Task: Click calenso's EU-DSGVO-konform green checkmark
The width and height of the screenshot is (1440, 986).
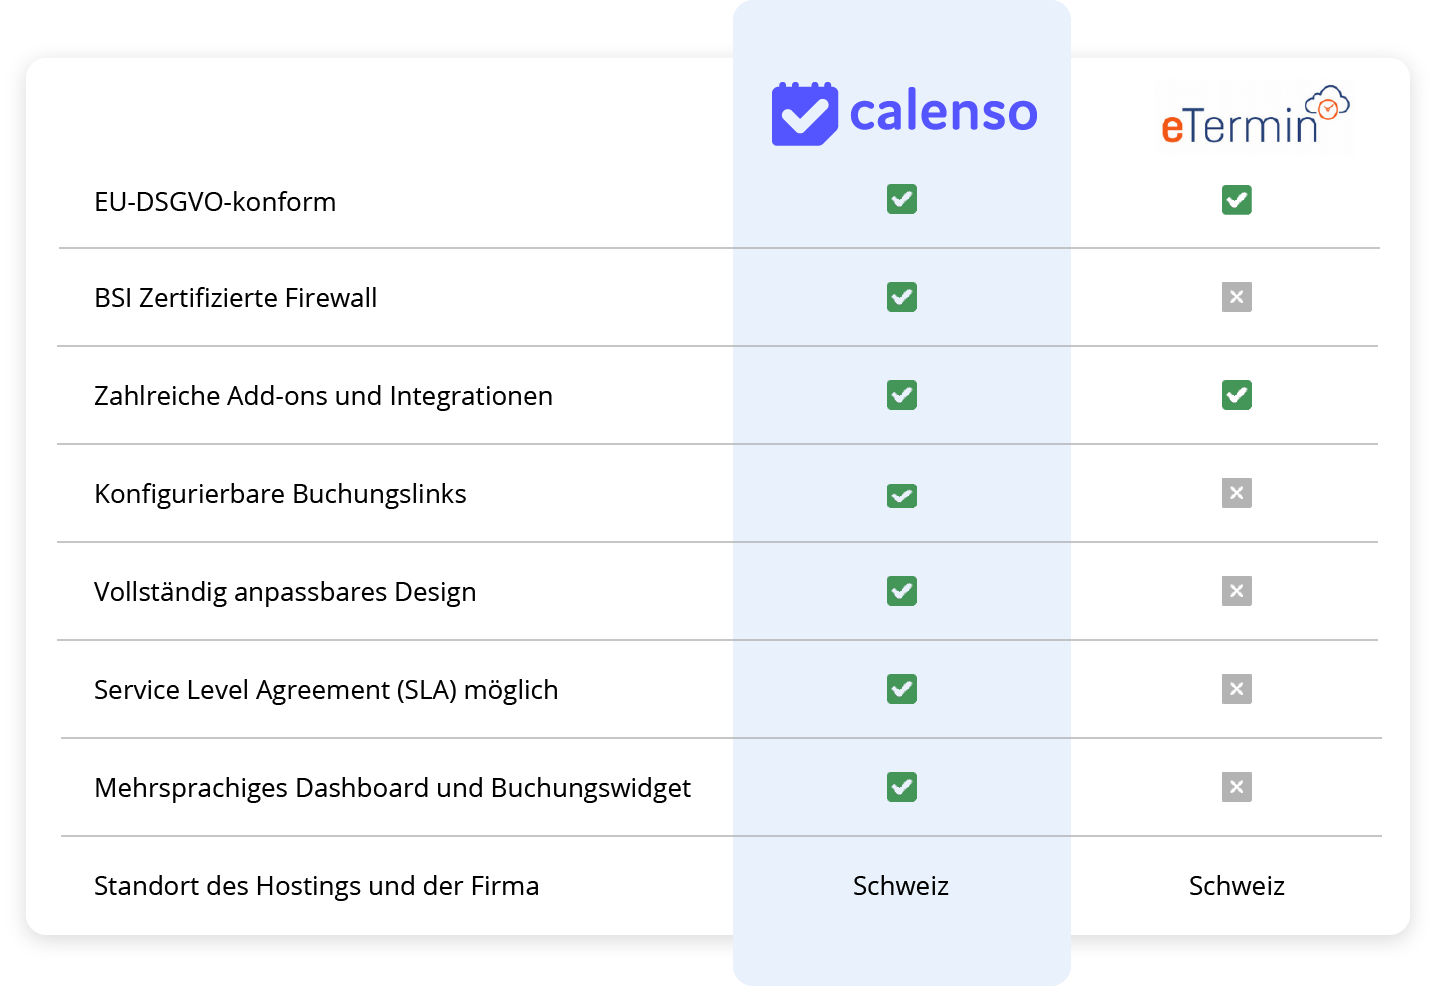Action: (x=902, y=200)
